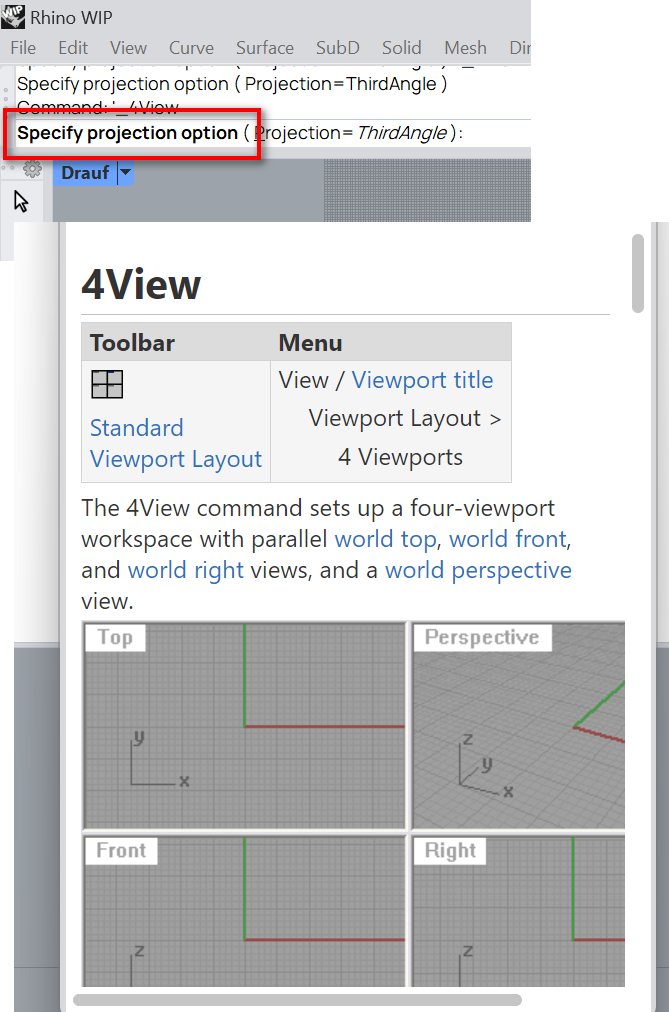Click the 4View four-pane toolbar icon
669x1012 pixels.
tap(107, 384)
